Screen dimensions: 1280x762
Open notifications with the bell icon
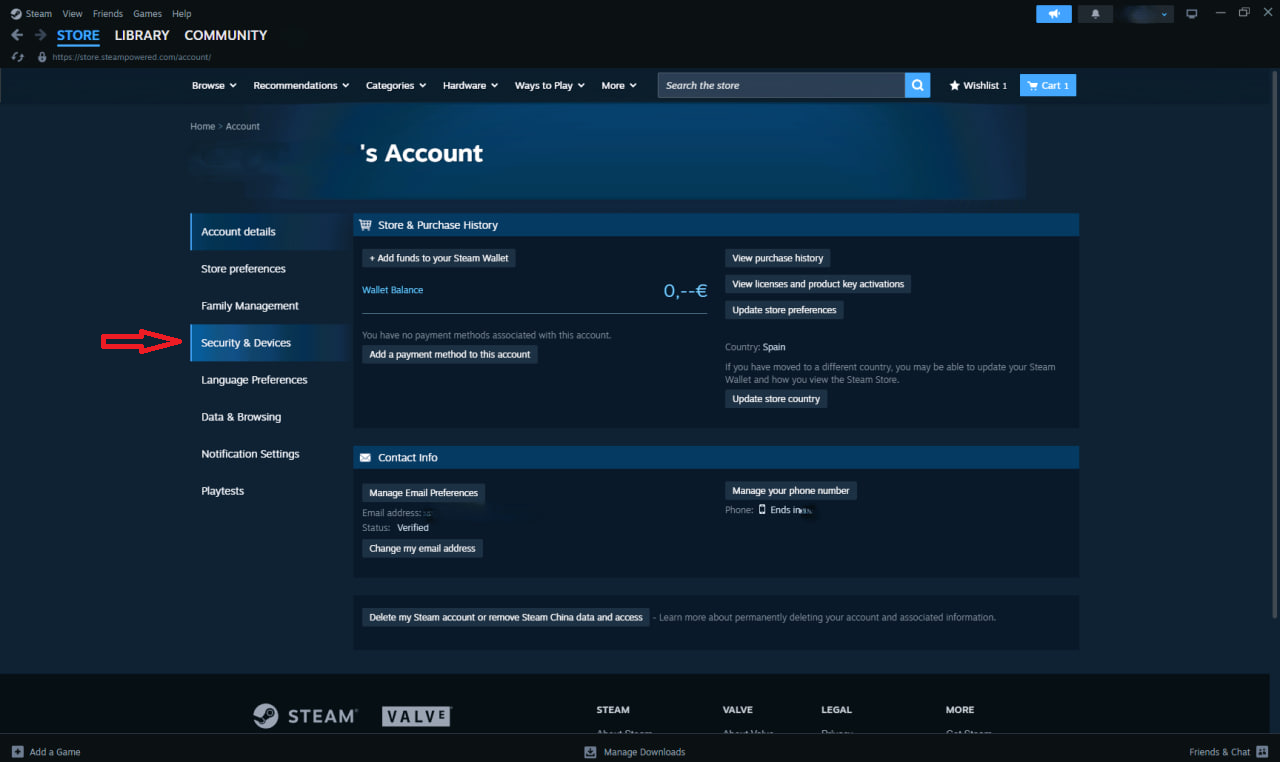pyautogui.click(x=1096, y=14)
